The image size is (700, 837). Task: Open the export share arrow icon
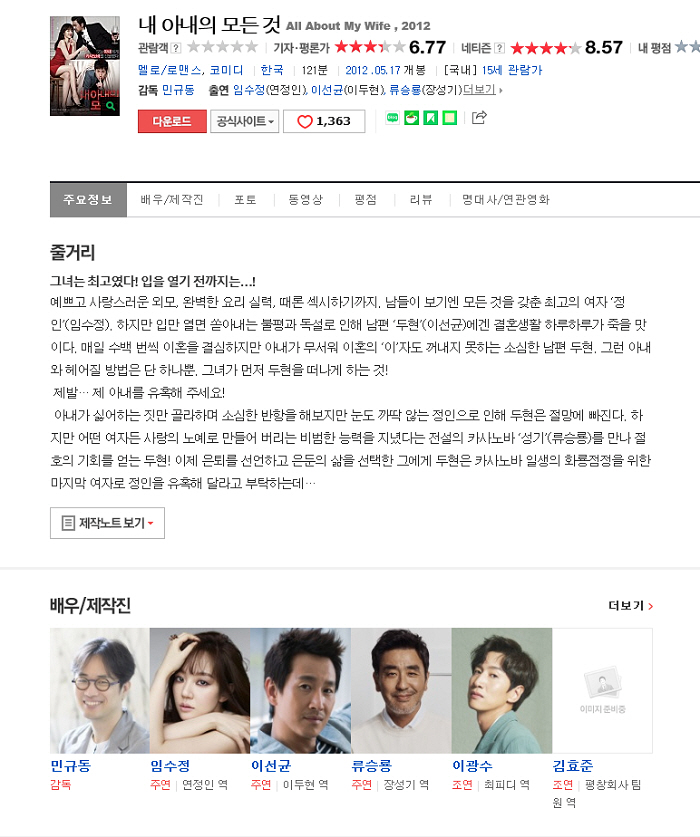click(479, 117)
